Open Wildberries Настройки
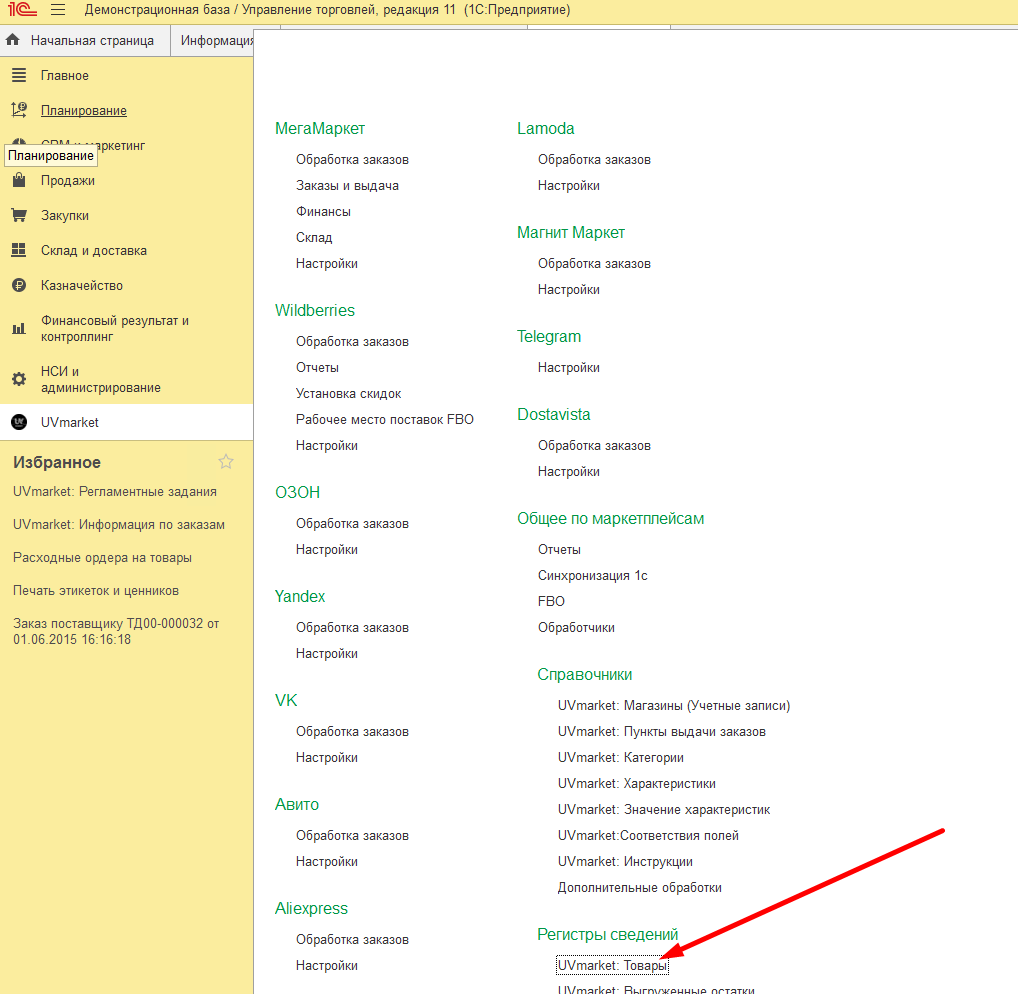 (x=327, y=445)
